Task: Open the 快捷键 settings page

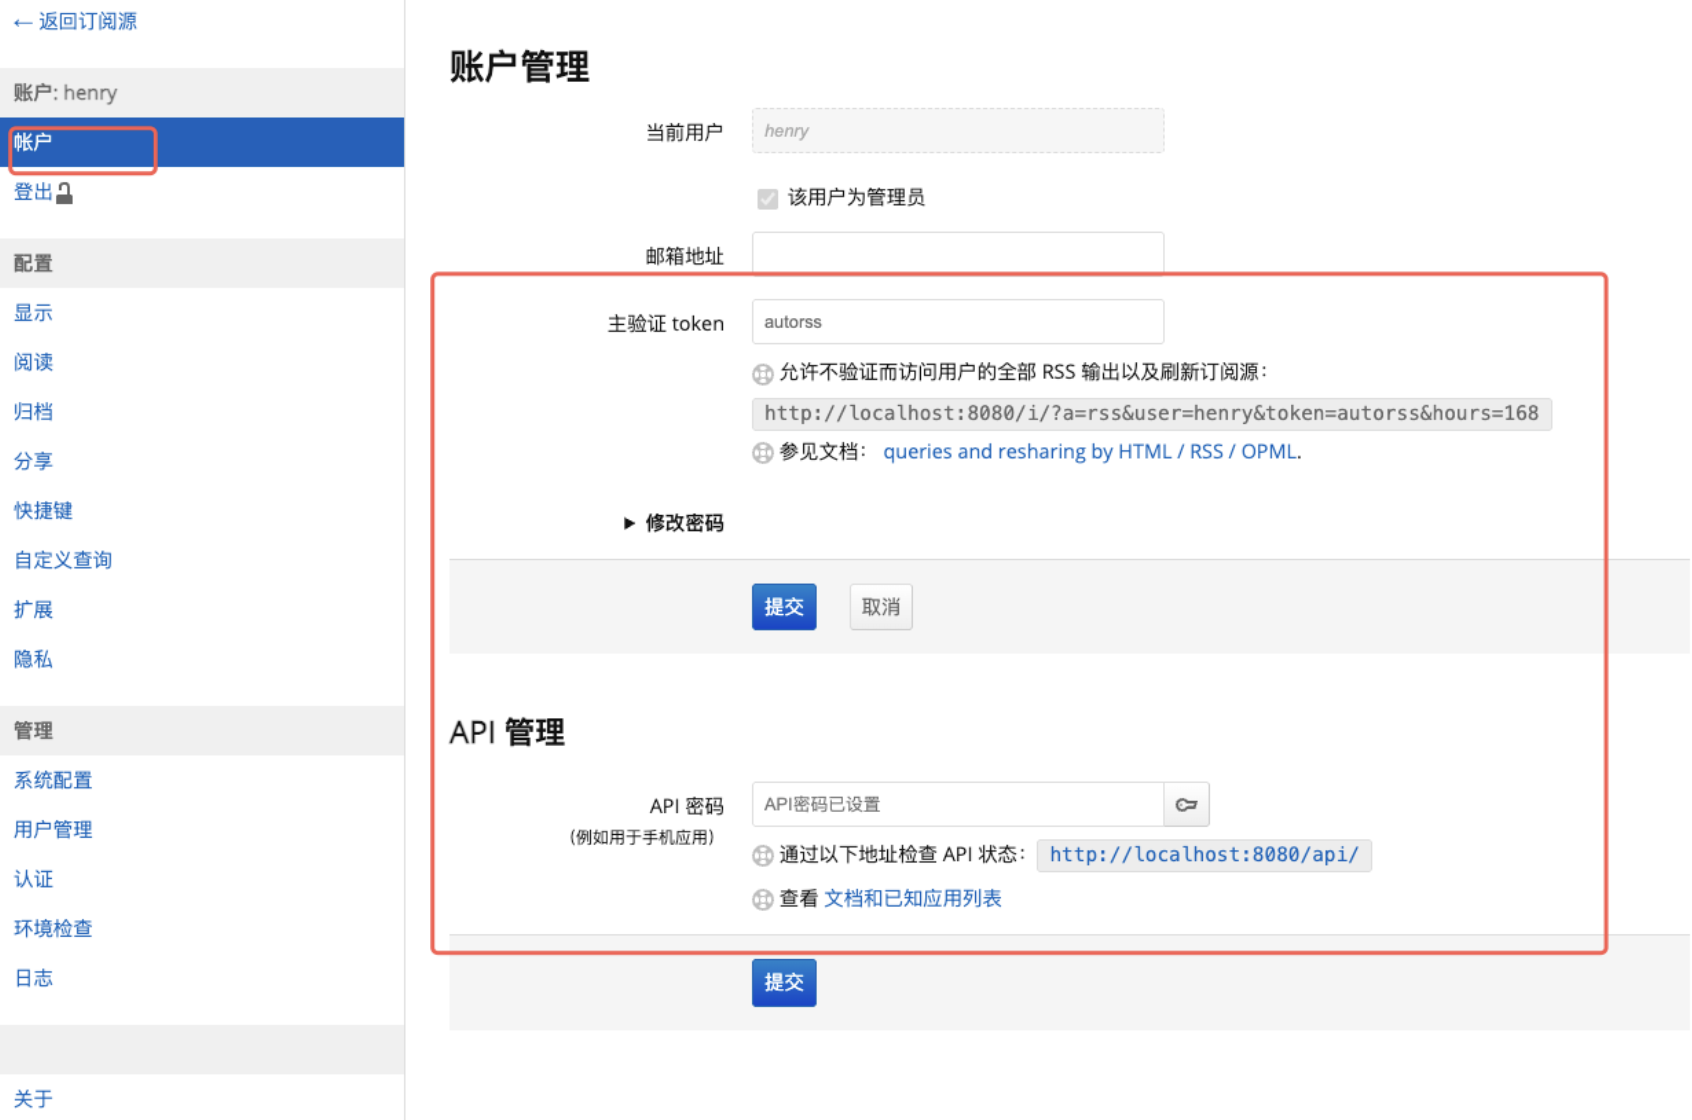Action: click(x=43, y=510)
